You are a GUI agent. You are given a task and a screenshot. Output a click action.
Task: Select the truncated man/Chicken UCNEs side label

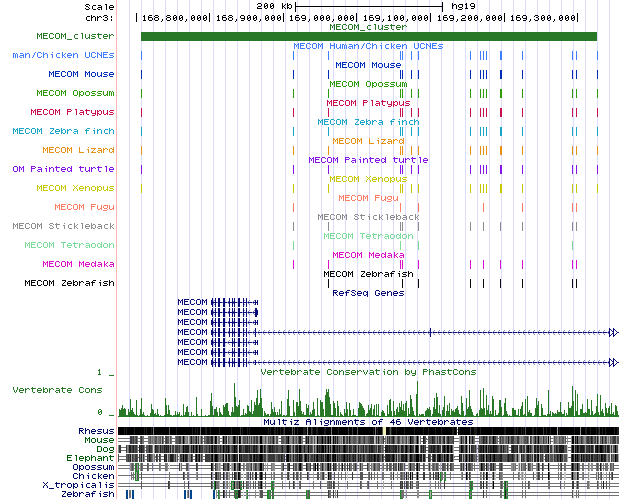pos(58,54)
